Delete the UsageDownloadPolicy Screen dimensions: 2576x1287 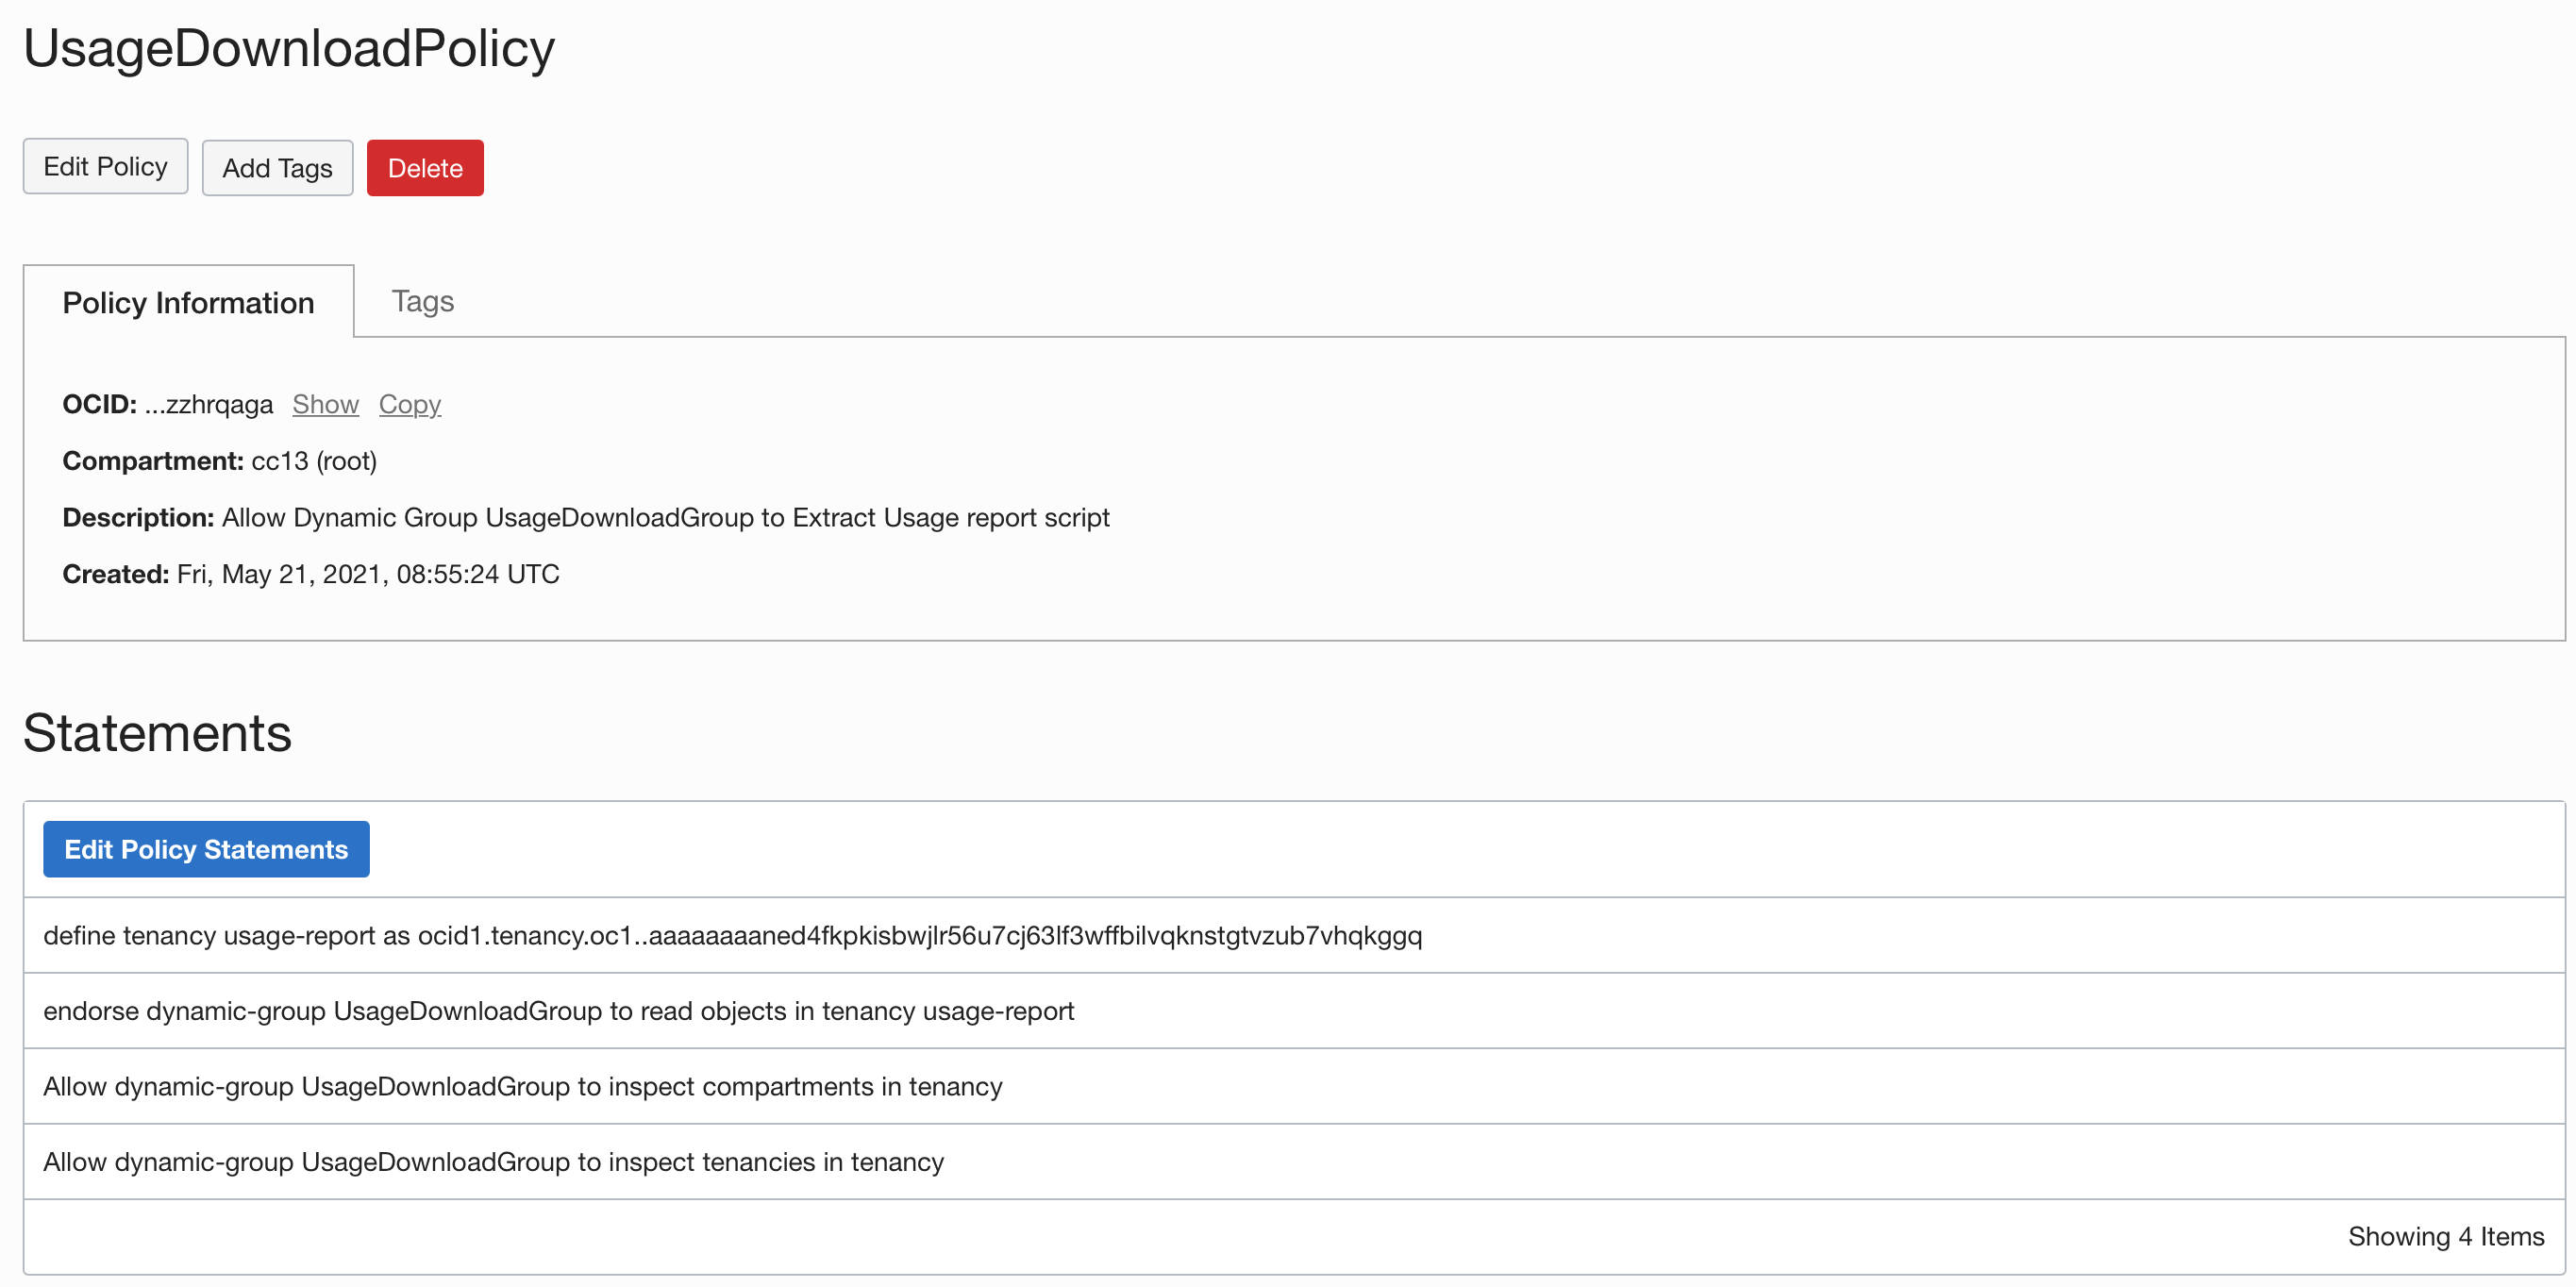pyautogui.click(x=424, y=167)
